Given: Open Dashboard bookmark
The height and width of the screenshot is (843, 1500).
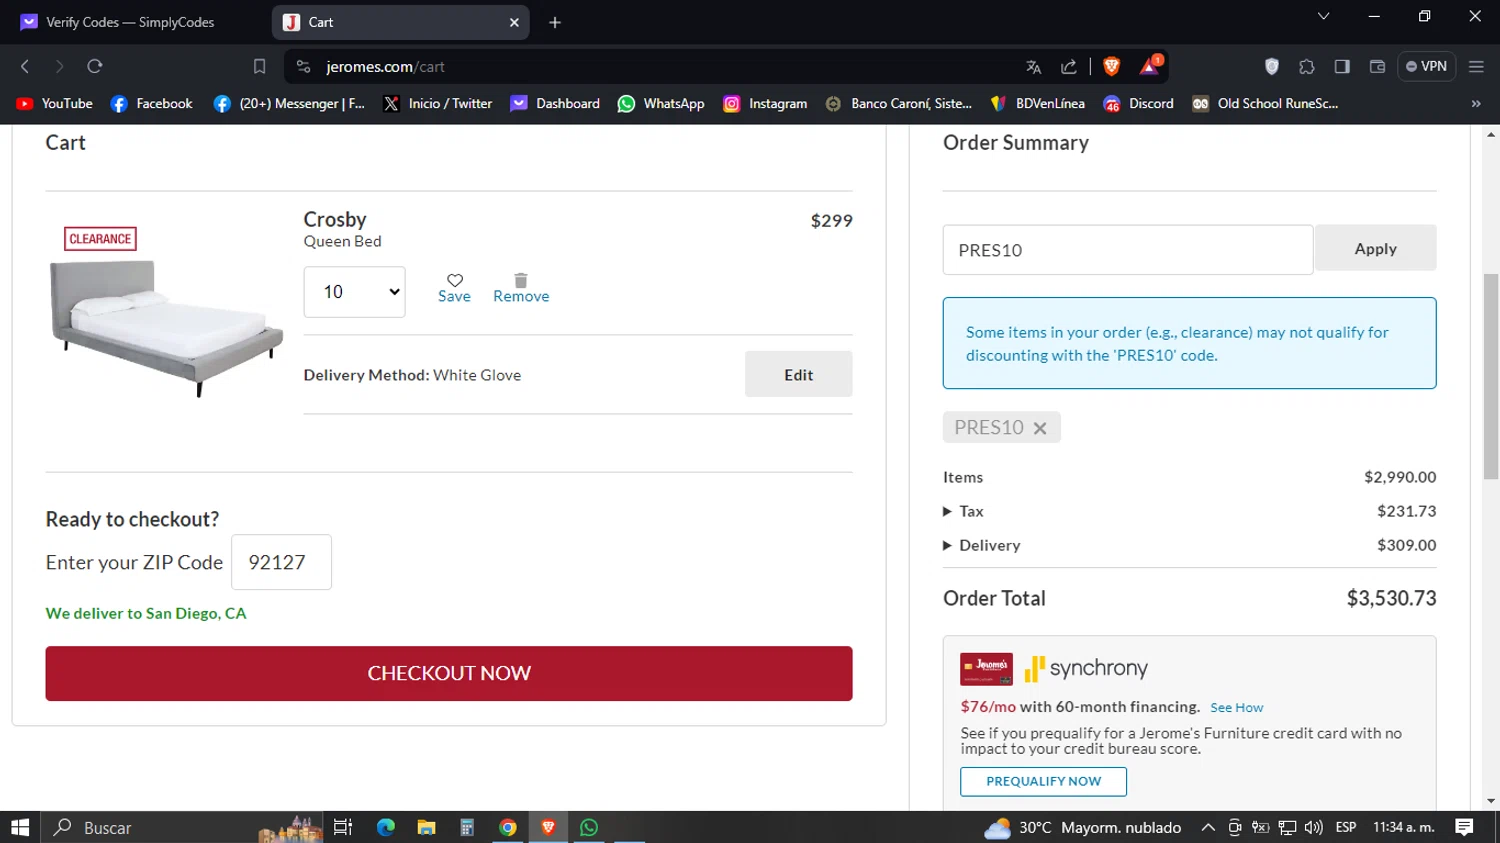Looking at the screenshot, I should point(555,103).
